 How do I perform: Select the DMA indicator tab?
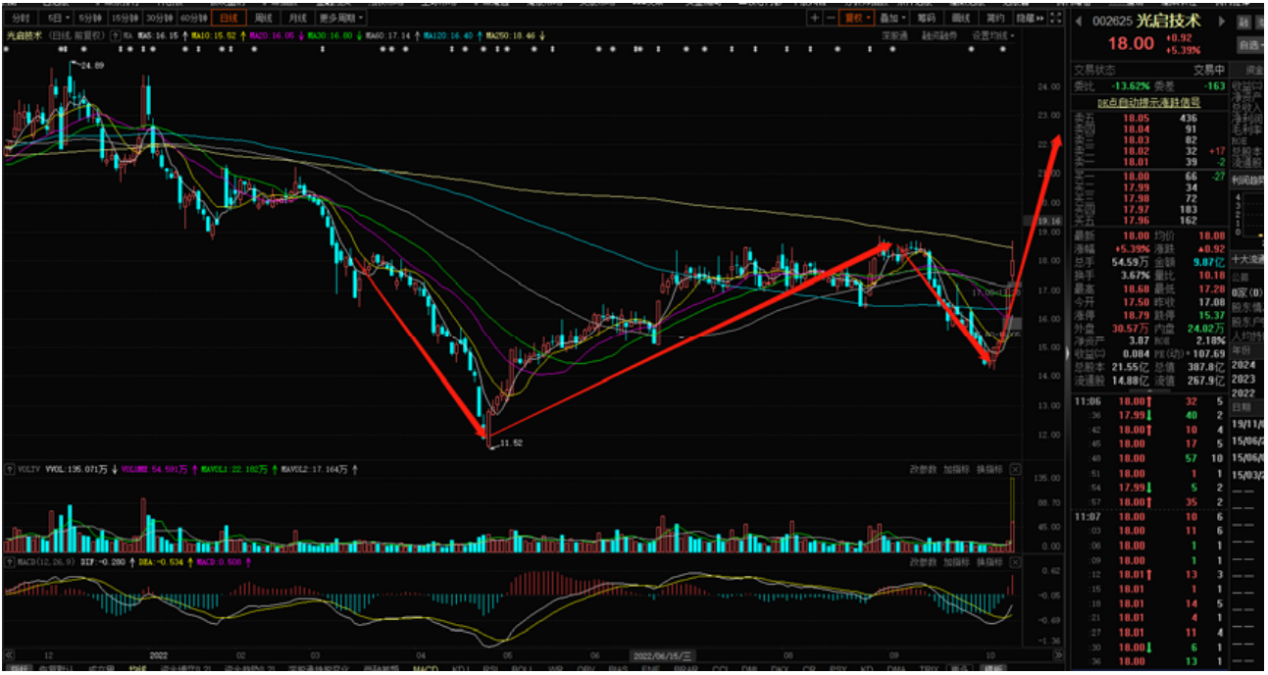tap(897, 668)
